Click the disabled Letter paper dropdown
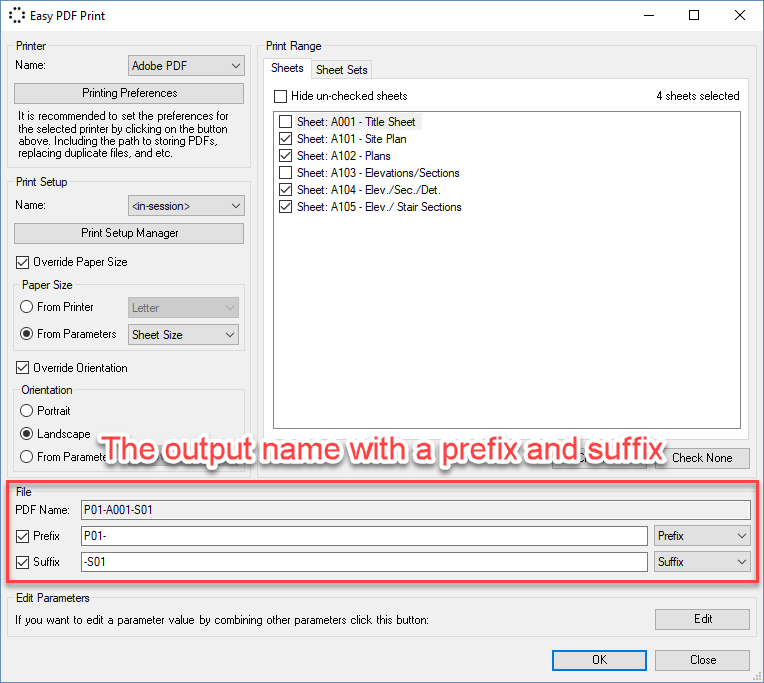This screenshot has height=683, width=764. (x=183, y=308)
